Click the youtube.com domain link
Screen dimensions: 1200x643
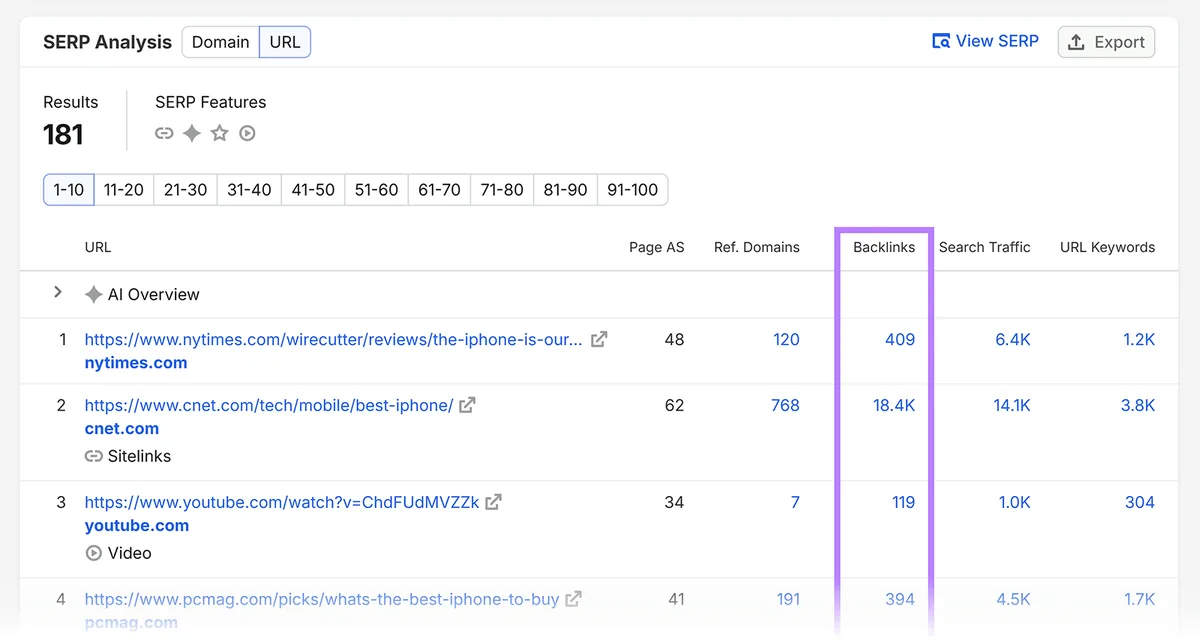coord(137,526)
